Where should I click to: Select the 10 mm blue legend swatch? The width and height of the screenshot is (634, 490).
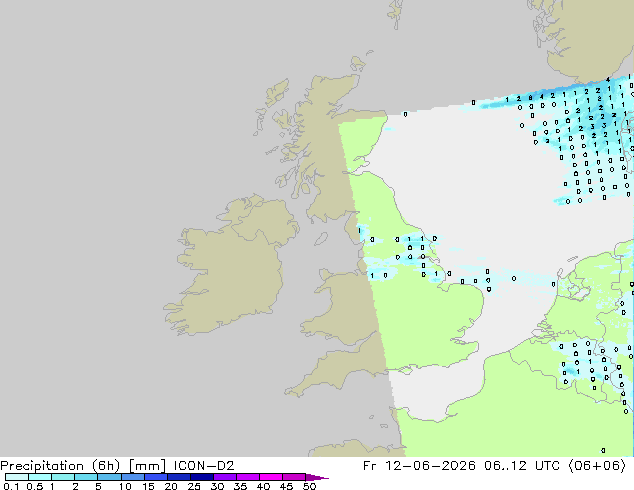133,477
